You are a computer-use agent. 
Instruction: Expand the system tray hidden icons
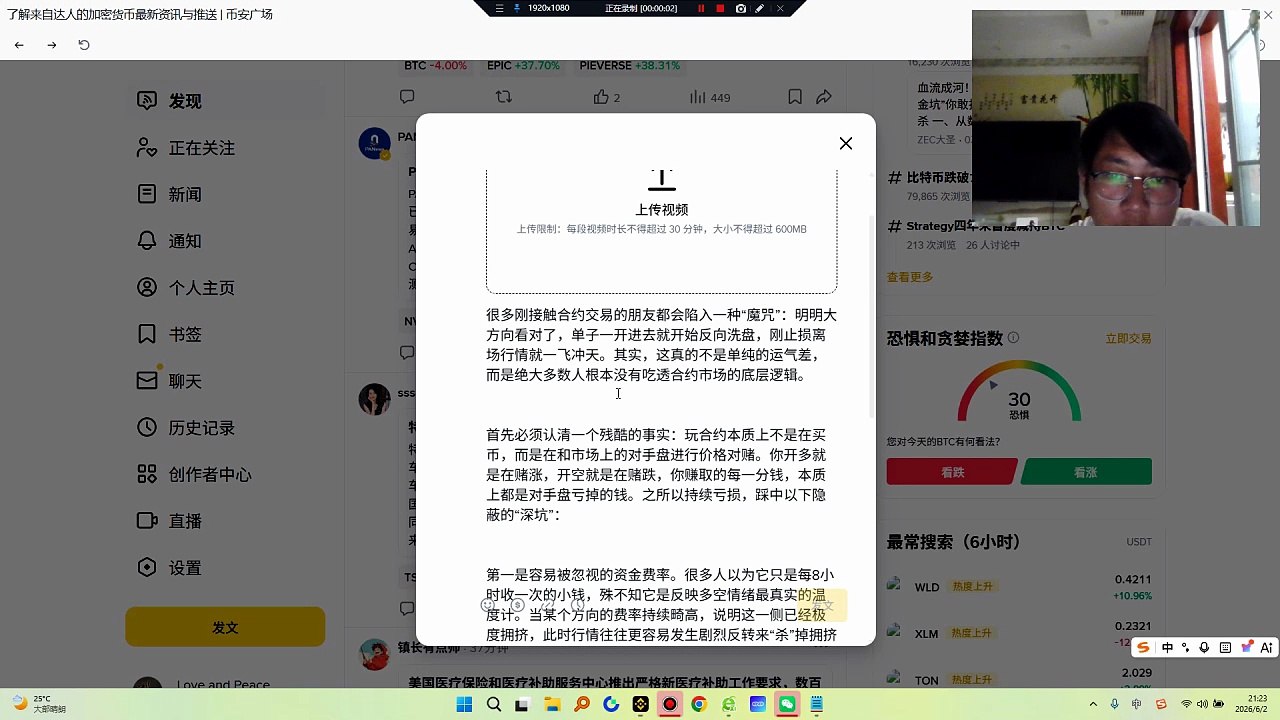point(1093,704)
